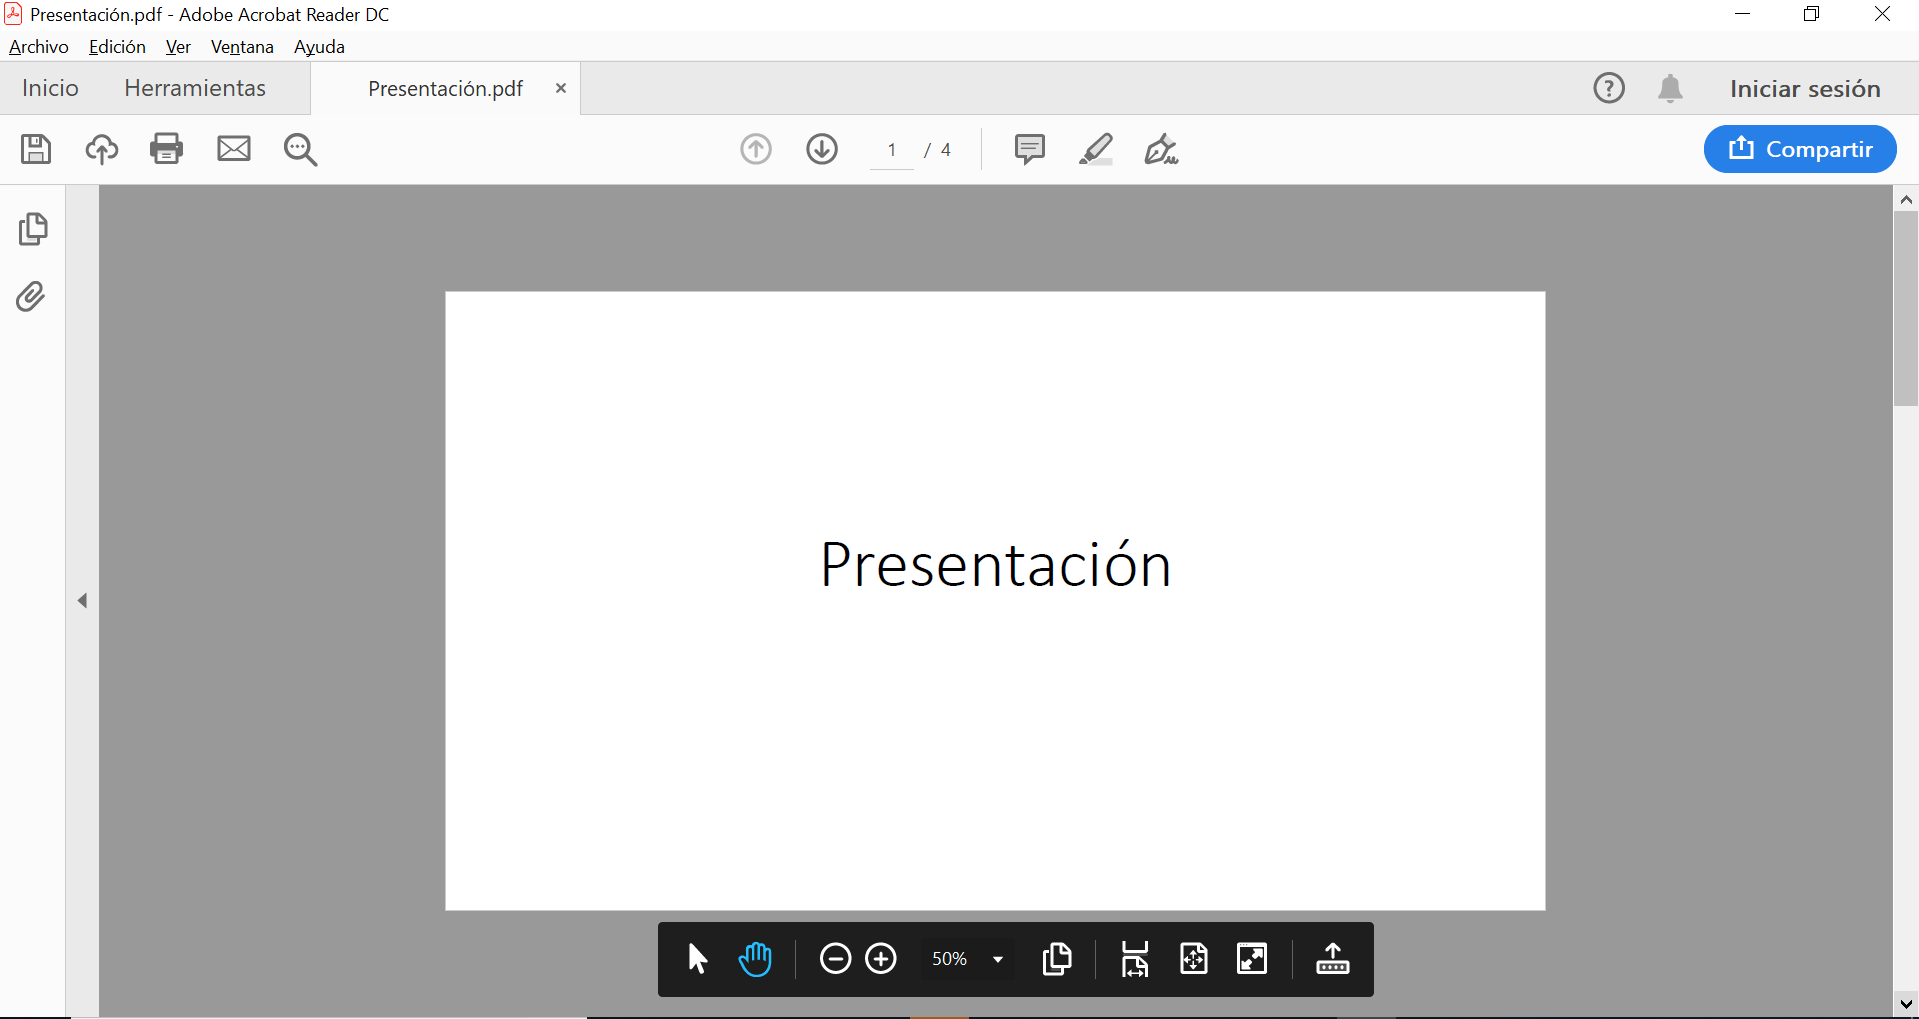The width and height of the screenshot is (1919, 1019).
Task: Open the find text magnifier icon
Action: click(x=300, y=149)
